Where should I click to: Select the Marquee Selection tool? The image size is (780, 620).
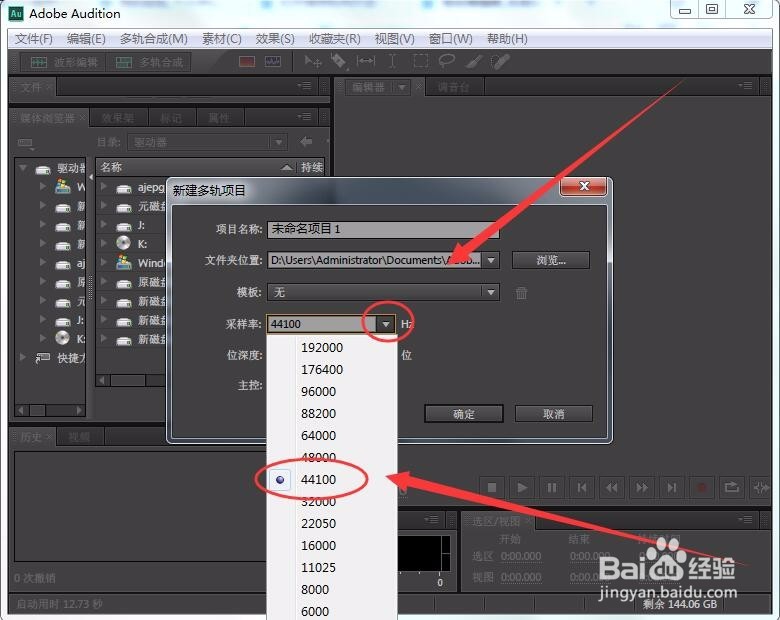coord(420,62)
